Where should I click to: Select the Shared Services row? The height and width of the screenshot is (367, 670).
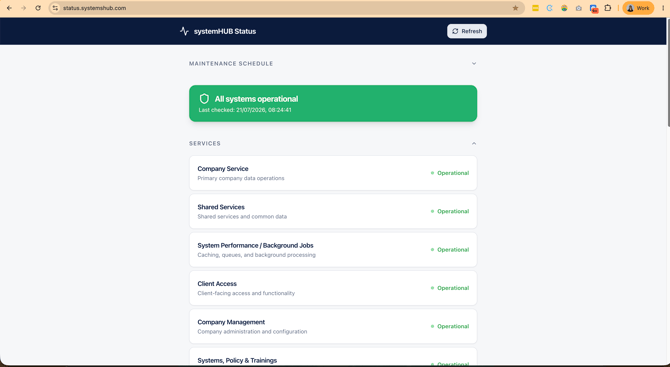pos(333,211)
